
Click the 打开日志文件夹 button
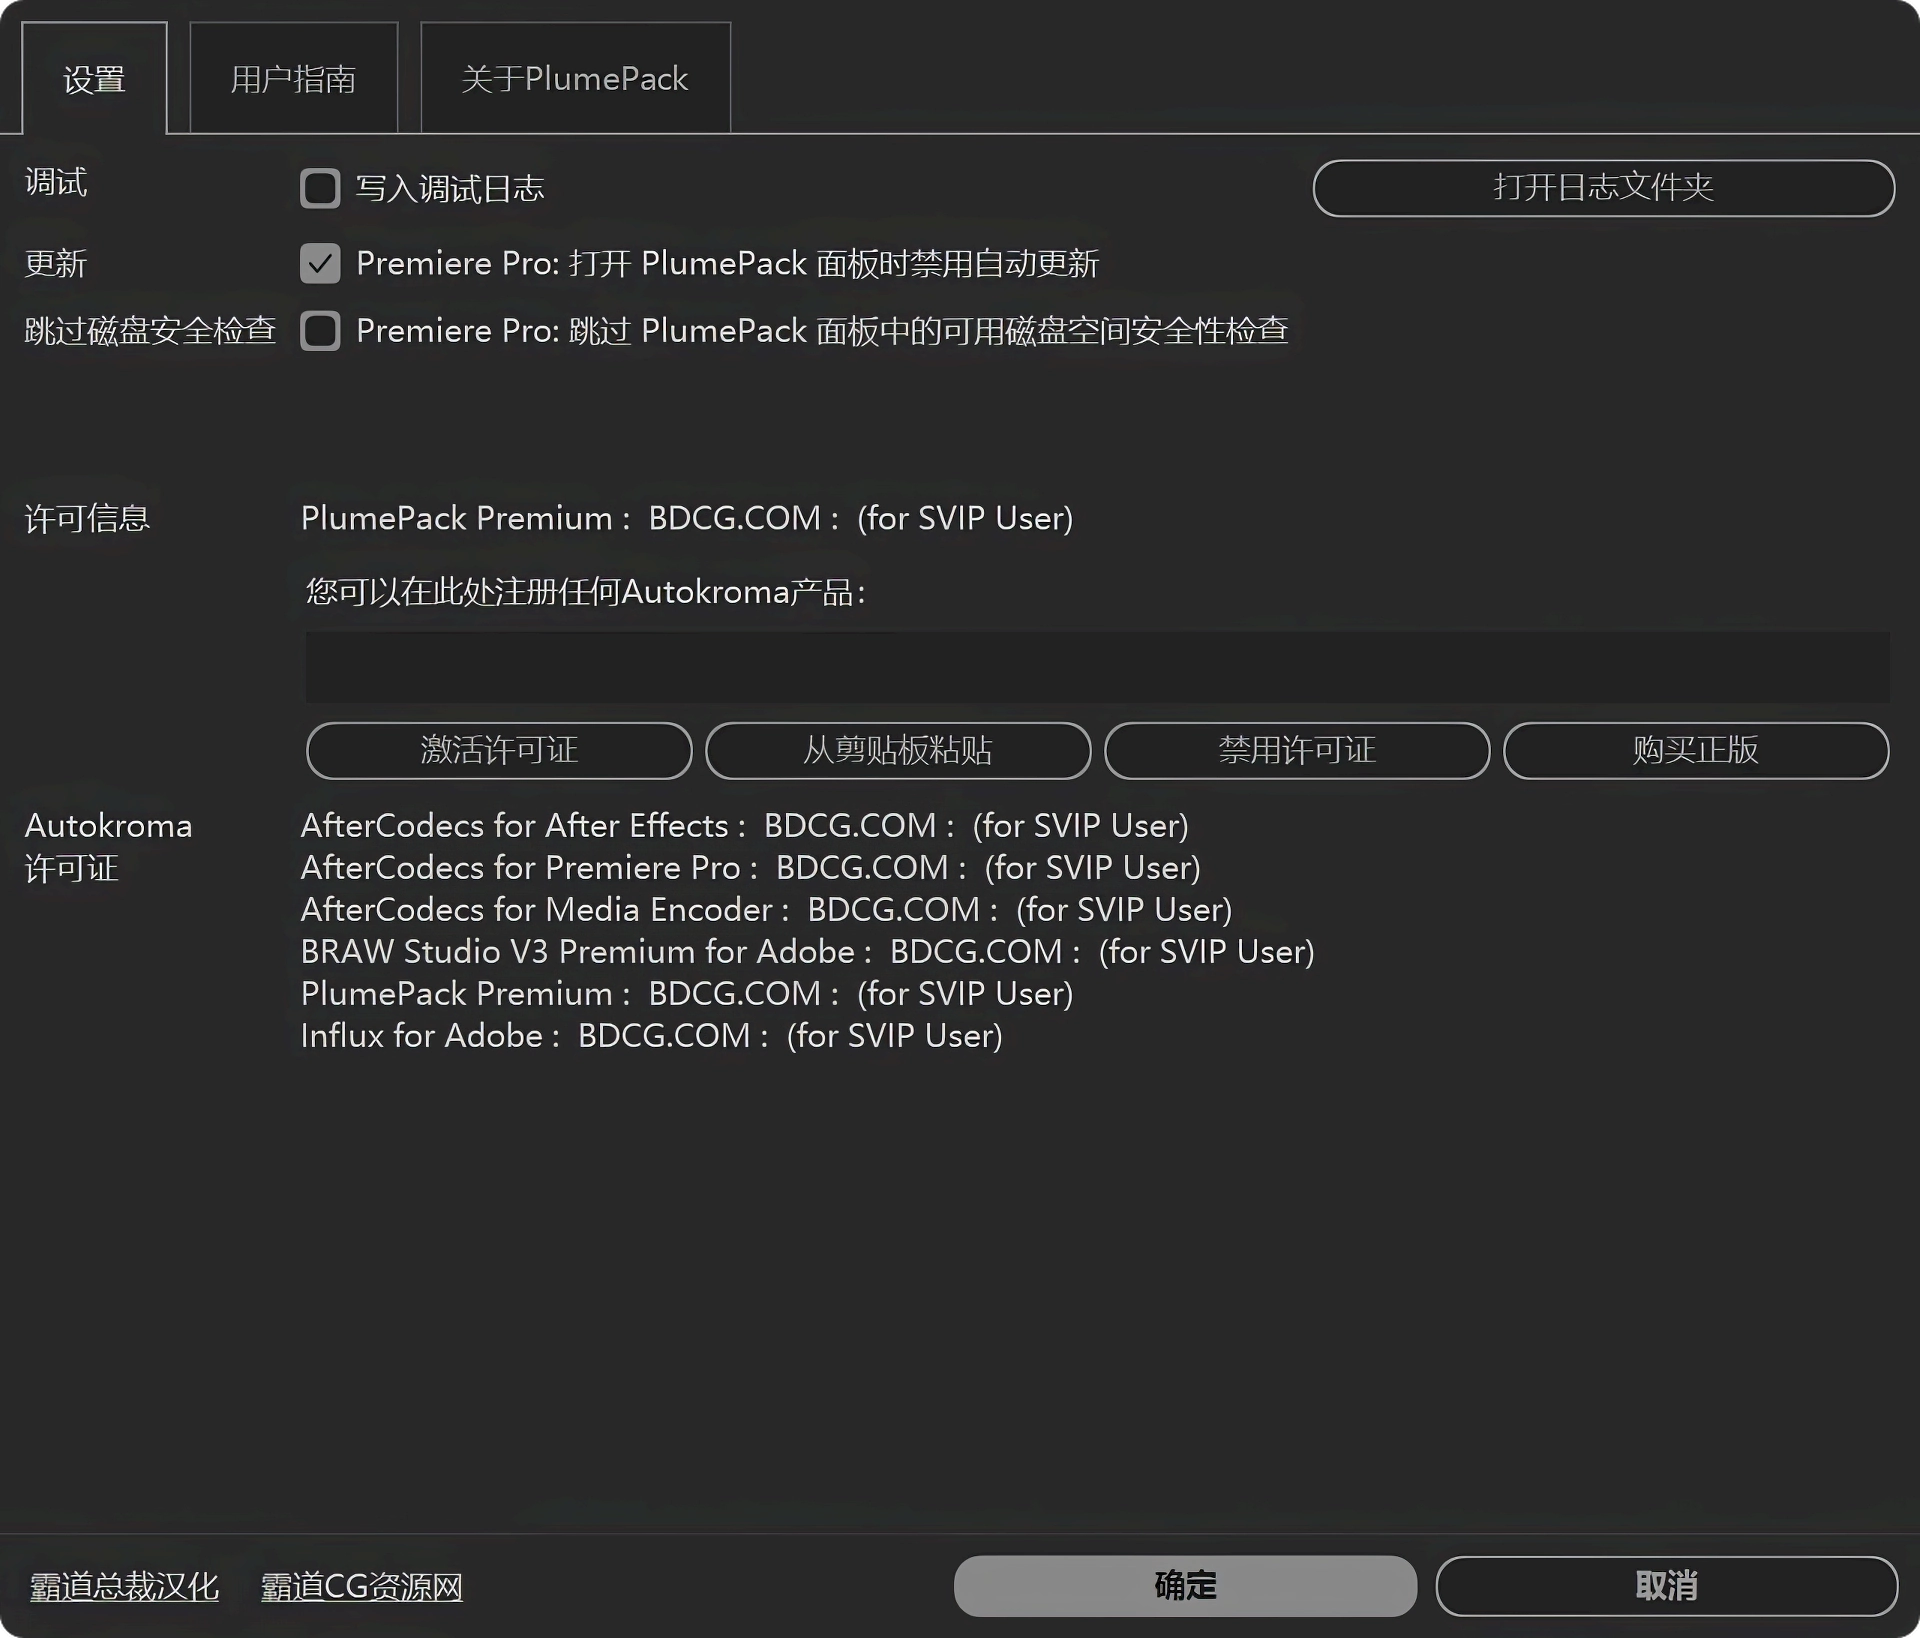click(x=1603, y=187)
